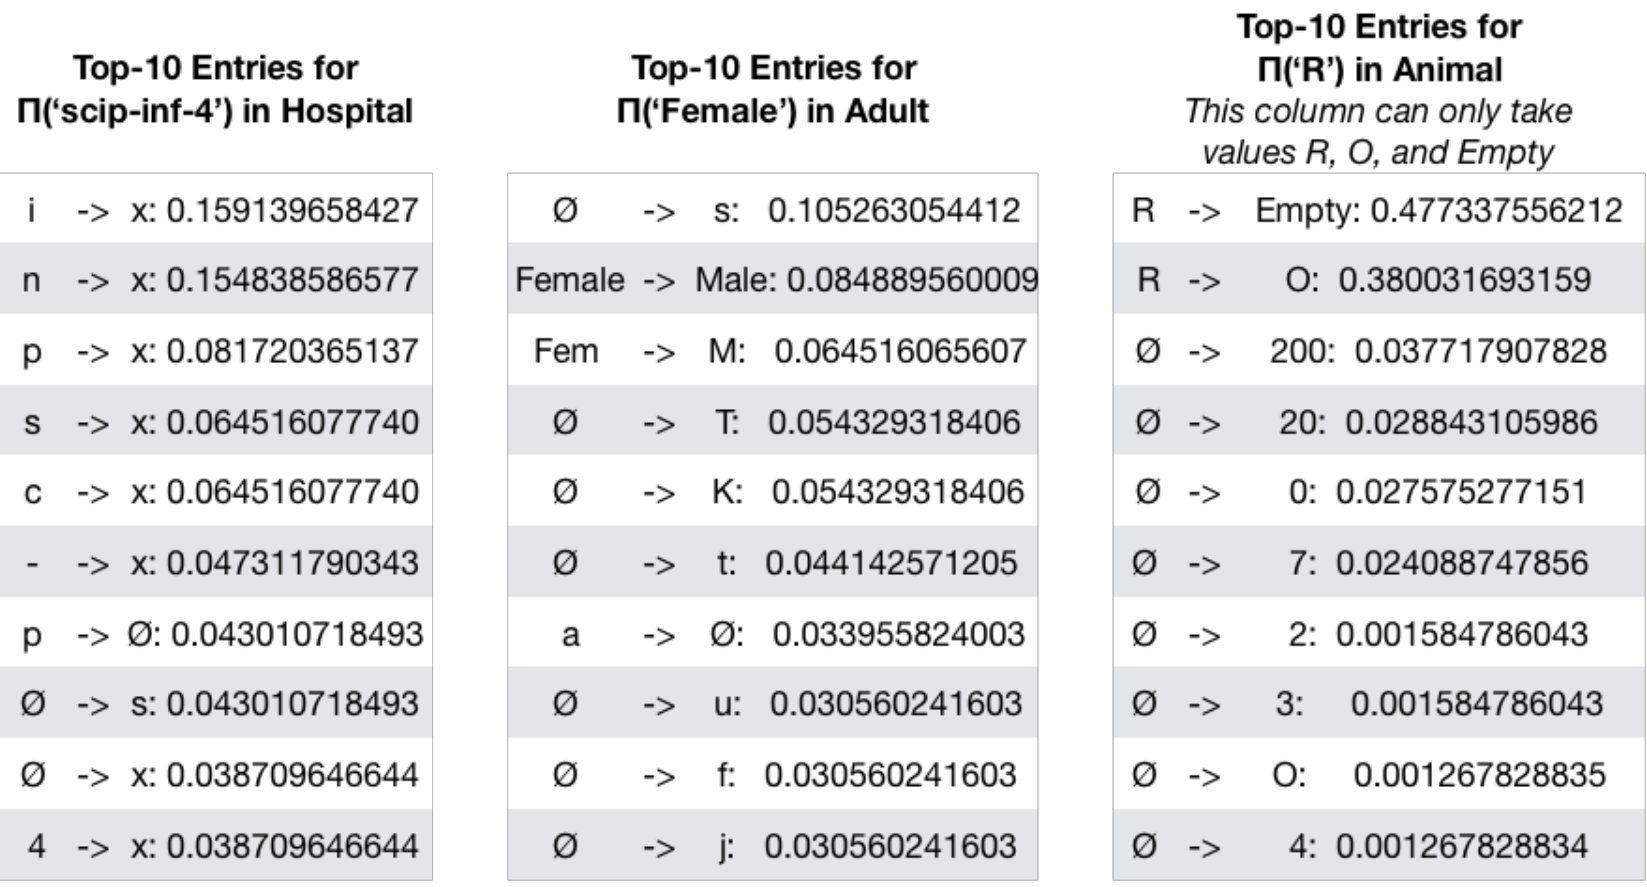This screenshot has width=1647, height=887.
Task: Select the 'n -> x: 0.154838586577' row
Action: pos(216,279)
